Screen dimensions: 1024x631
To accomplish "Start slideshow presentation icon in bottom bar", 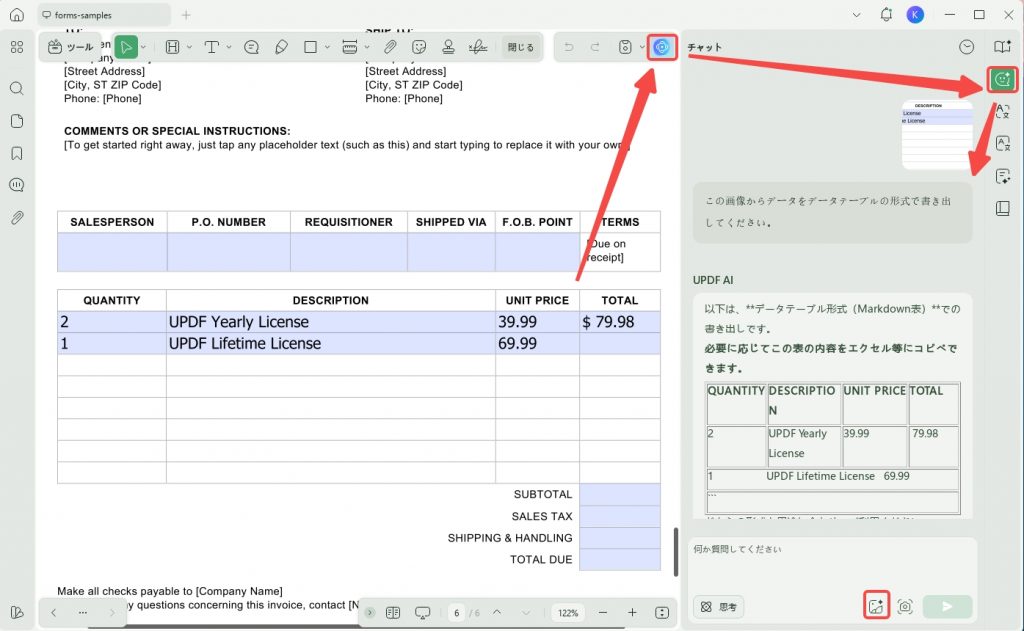I will 423,613.
